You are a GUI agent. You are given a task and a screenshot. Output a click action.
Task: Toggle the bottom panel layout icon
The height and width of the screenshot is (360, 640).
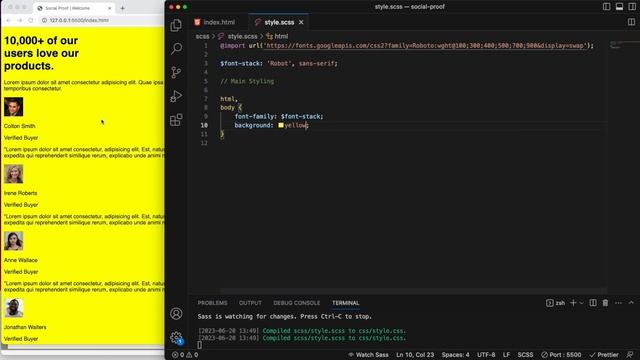(x=619, y=7)
